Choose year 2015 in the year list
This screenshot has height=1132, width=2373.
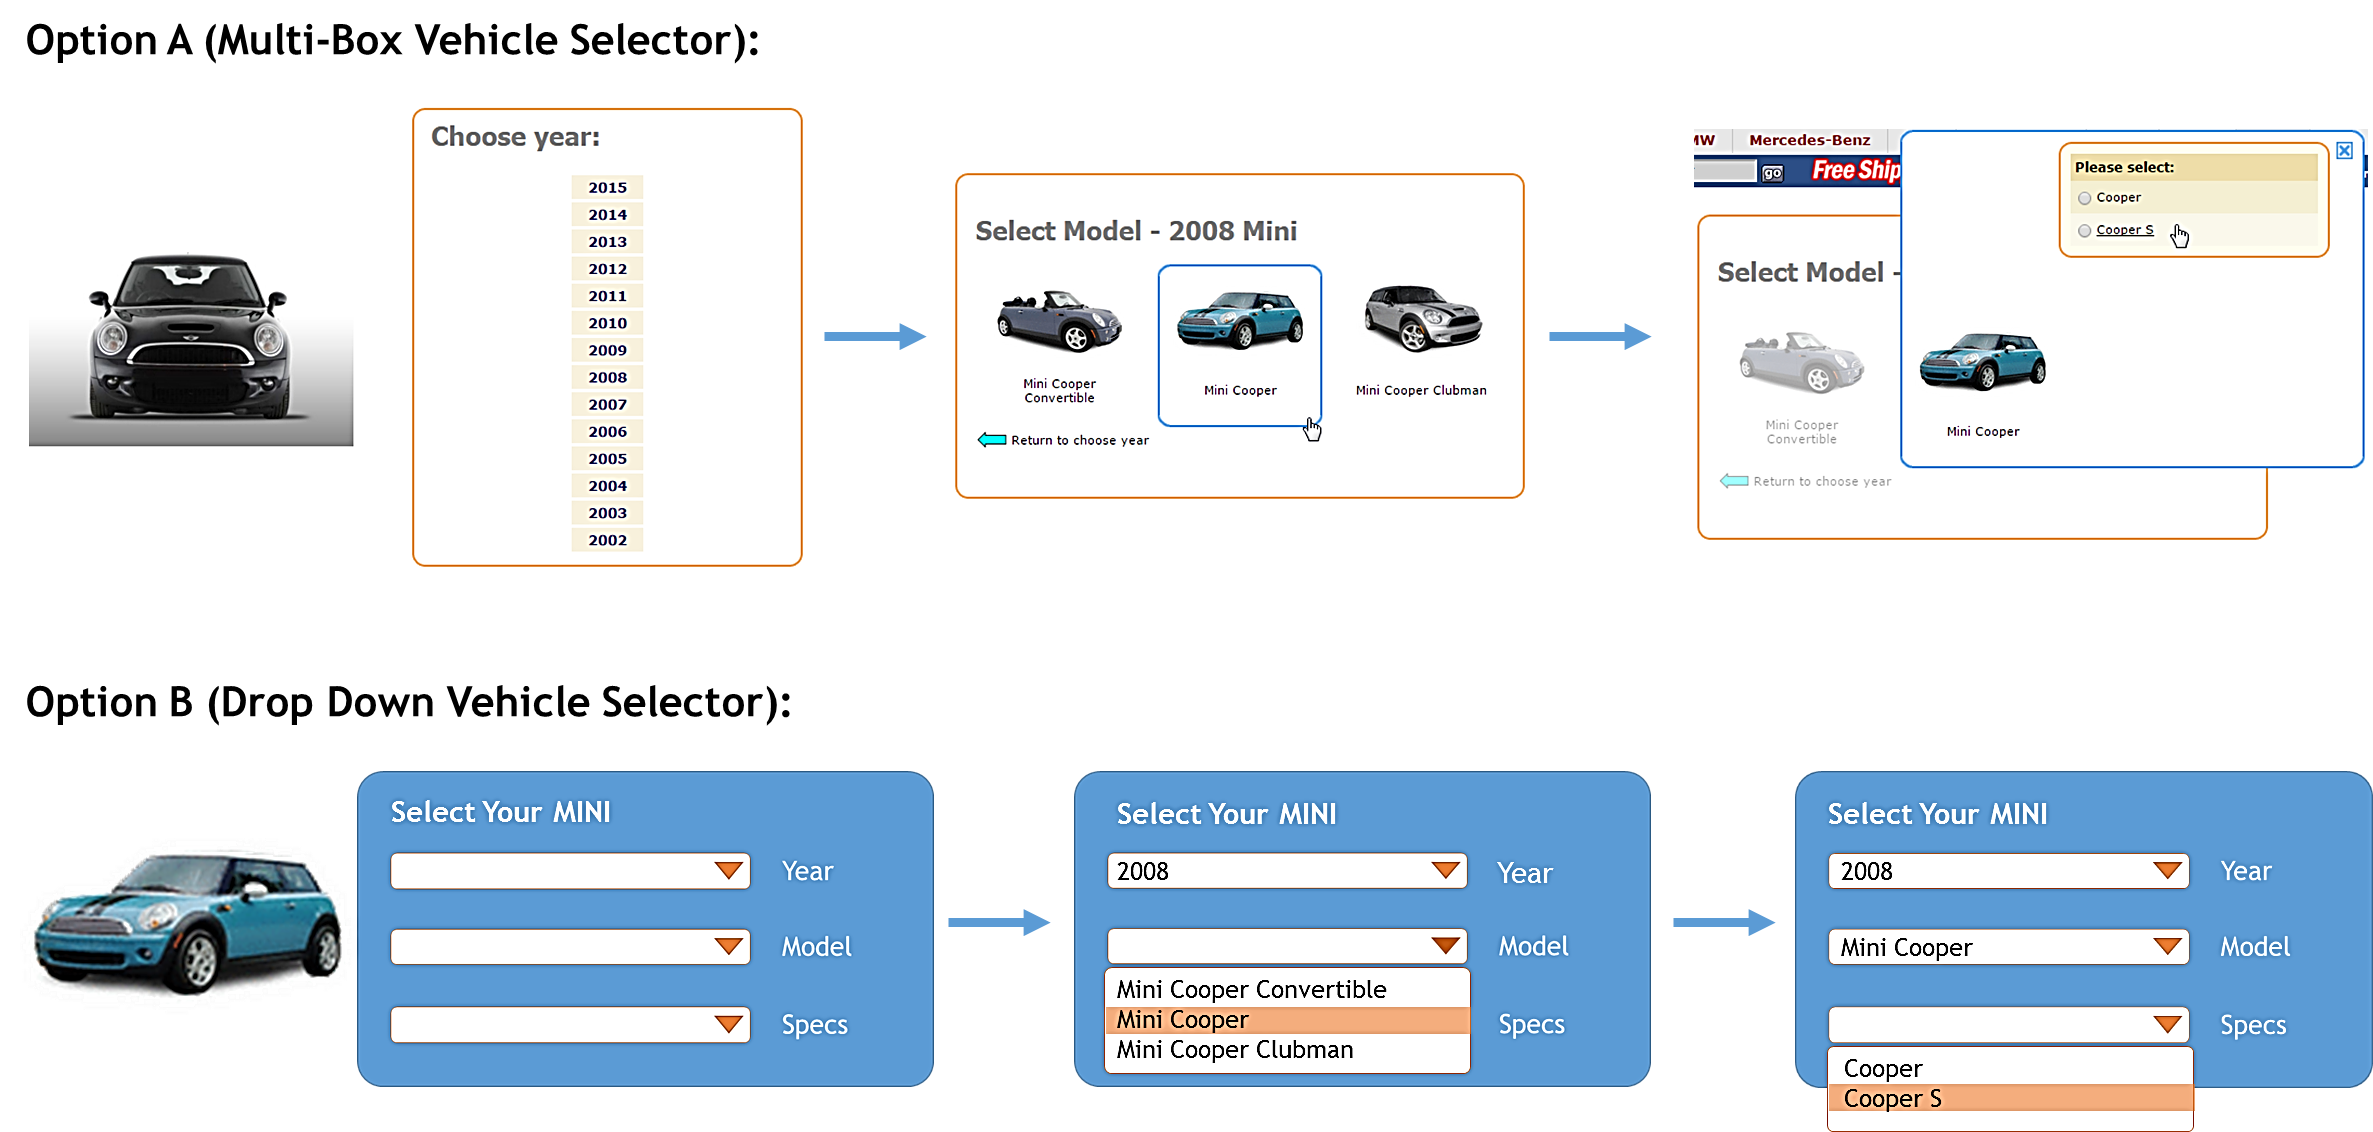click(x=607, y=187)
